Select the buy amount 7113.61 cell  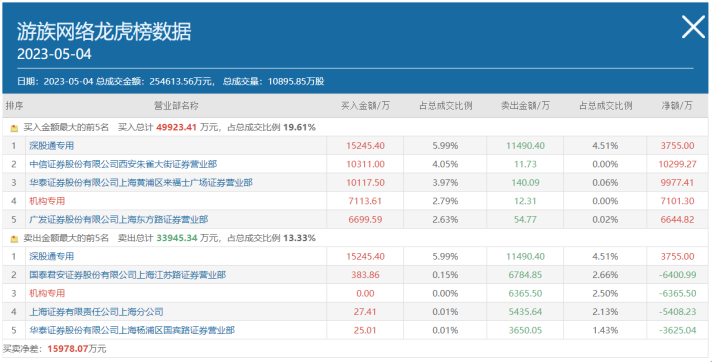click(365, 201)
